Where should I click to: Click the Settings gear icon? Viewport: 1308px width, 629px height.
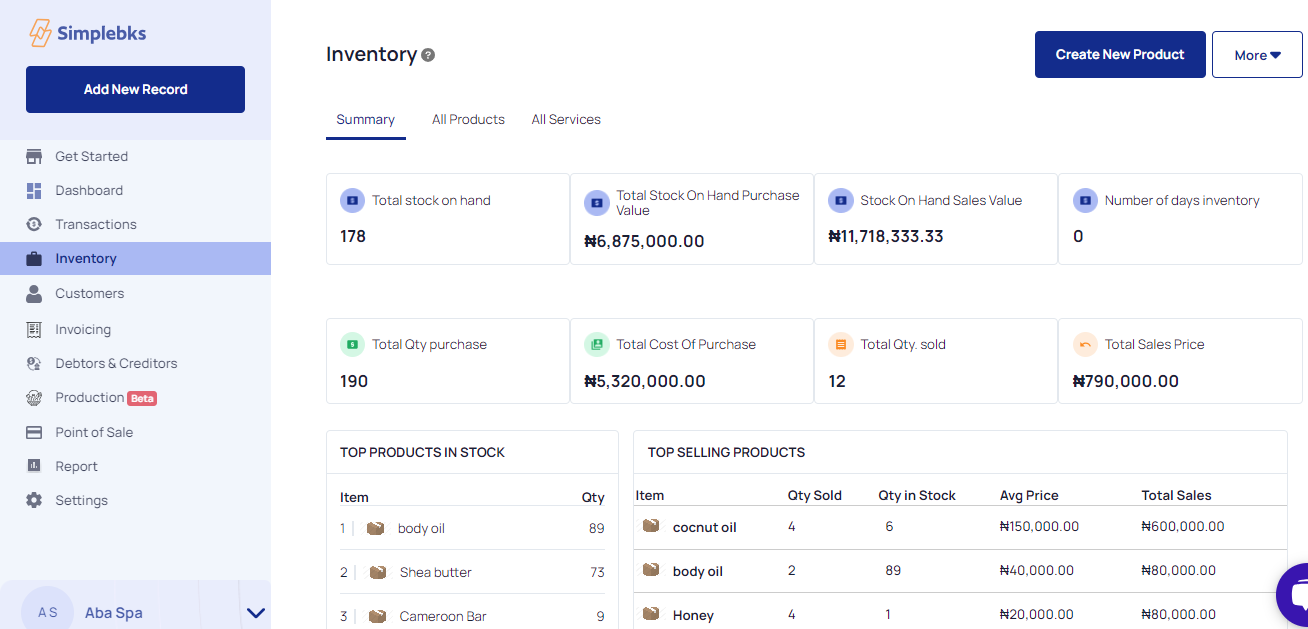point(34,500)
